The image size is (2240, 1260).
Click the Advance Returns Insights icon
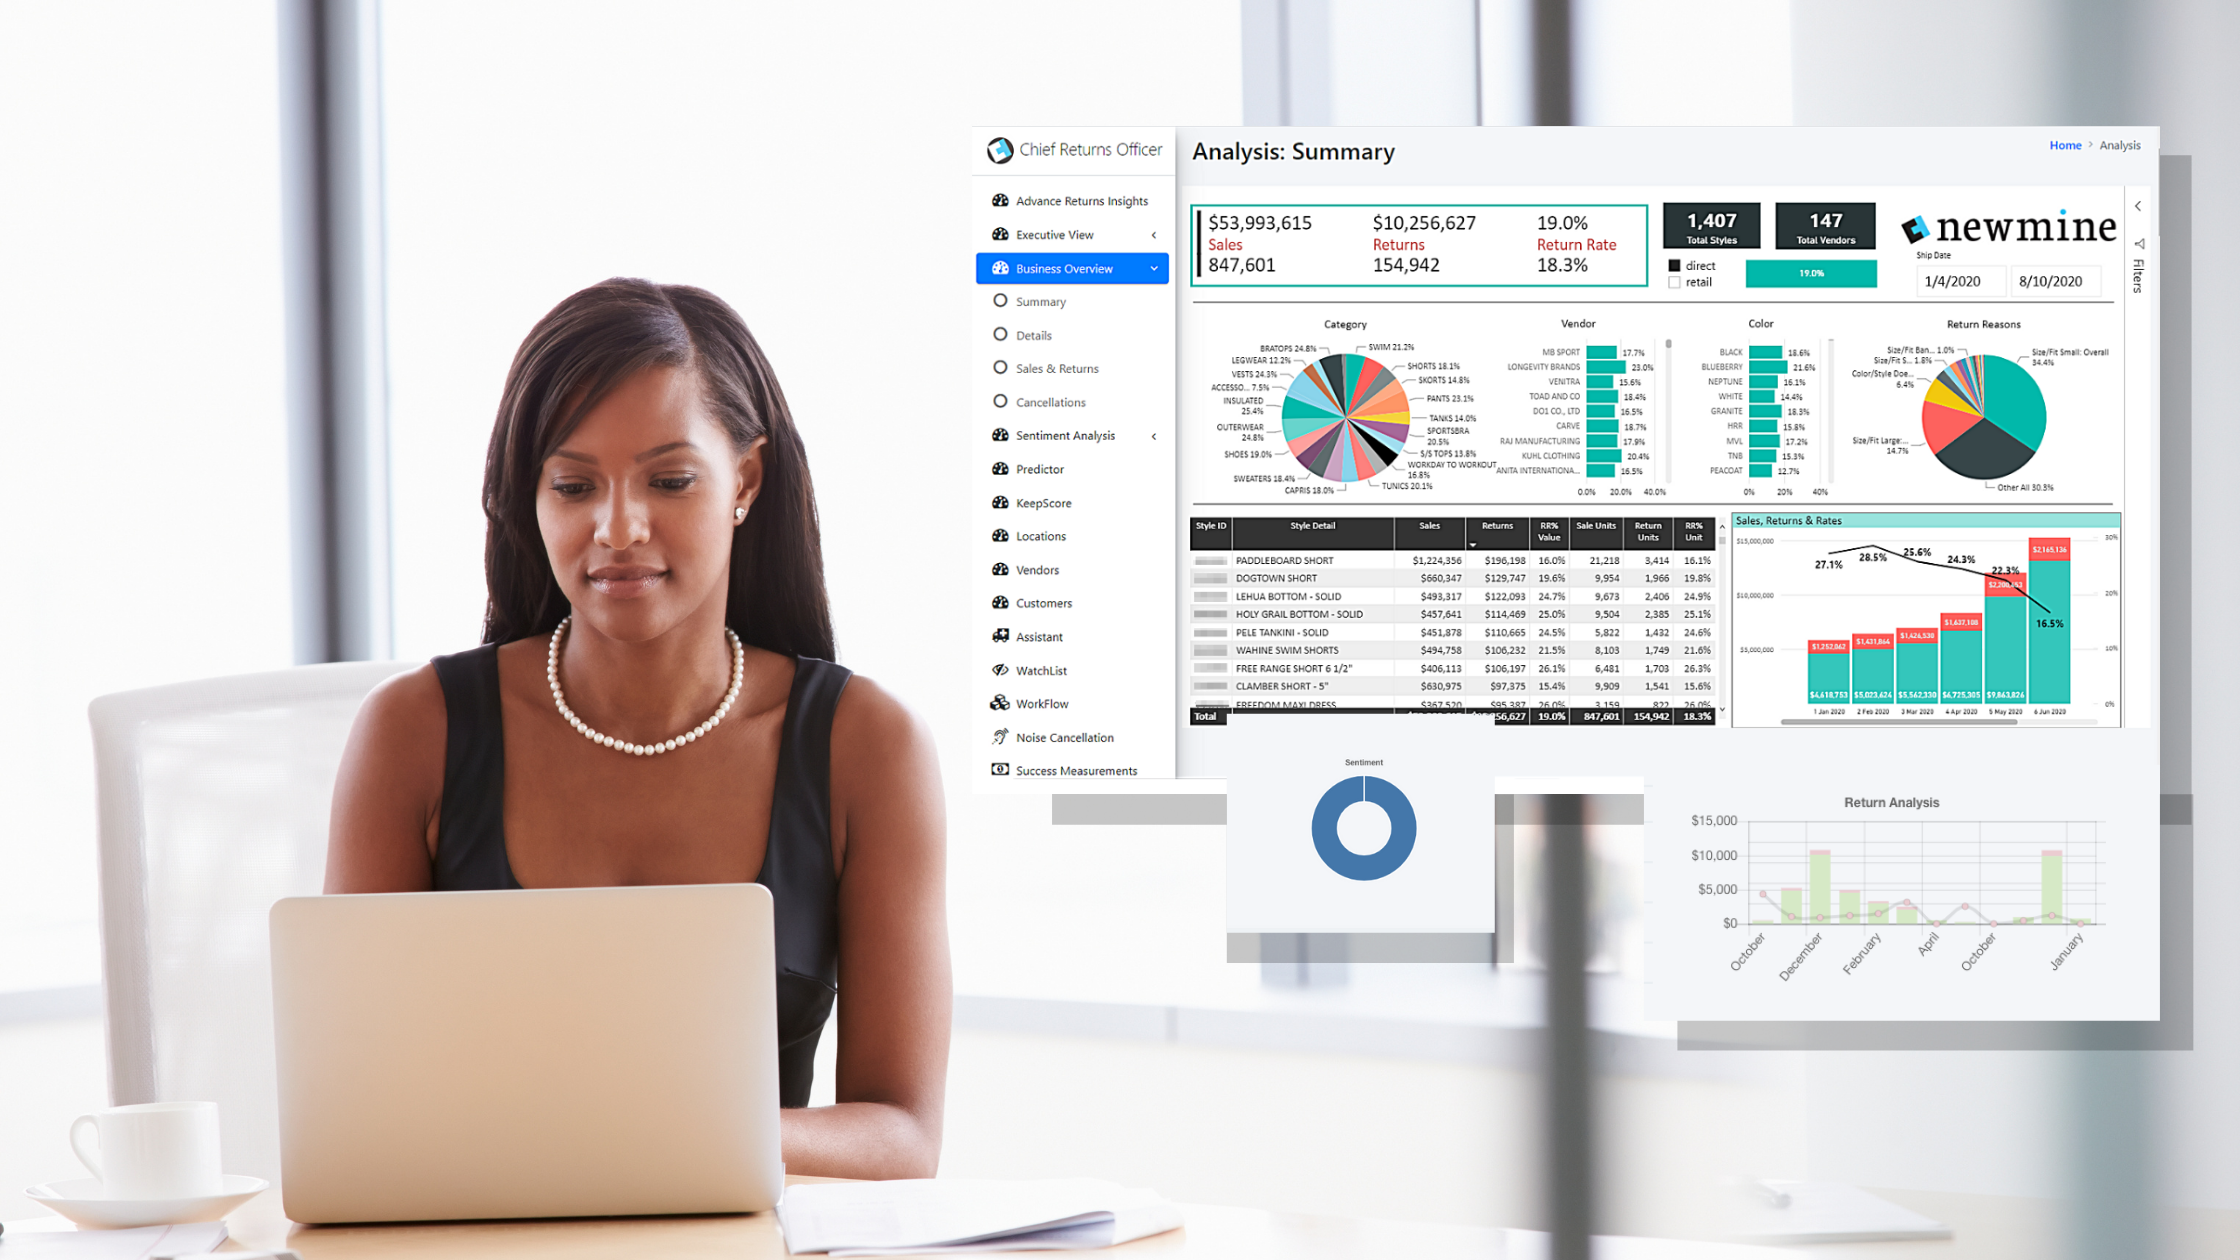click(x=1000, y=200)
